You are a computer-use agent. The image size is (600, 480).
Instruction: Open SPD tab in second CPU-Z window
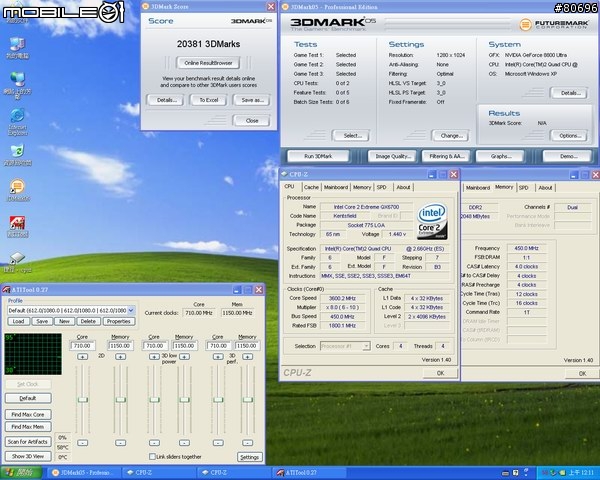[x=523, y=188]
